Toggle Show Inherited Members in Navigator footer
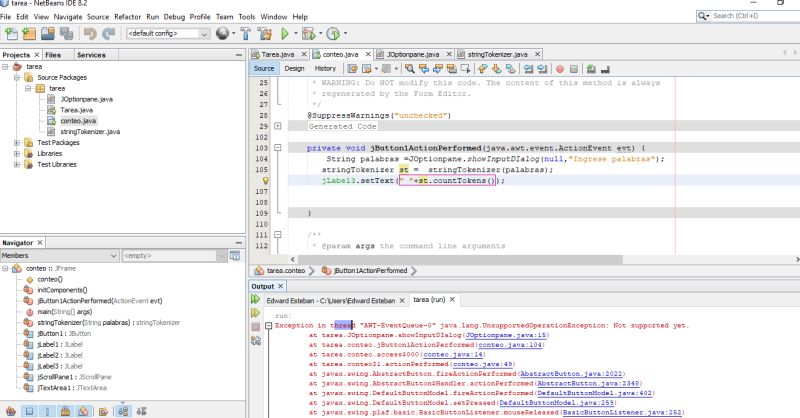The image size is (800, 418). pos(11,411)
